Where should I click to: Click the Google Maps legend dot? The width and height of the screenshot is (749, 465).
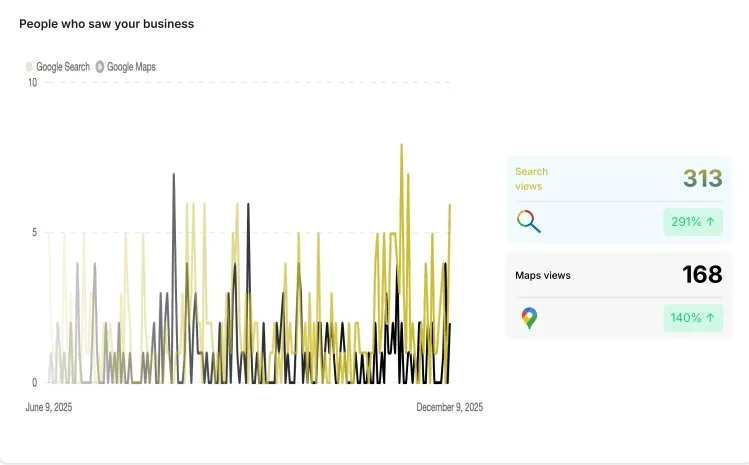(x=100, y=67)
